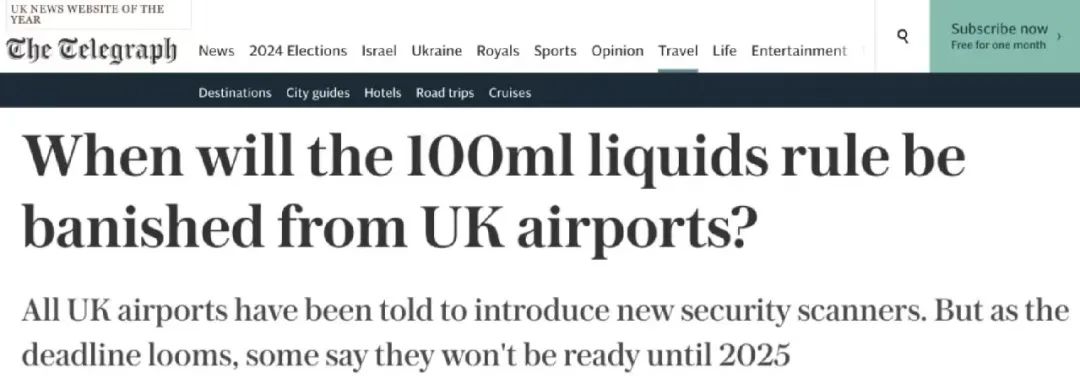Image resolution: width=1080 pixels, height=384 pixels.
Task: Select Royals in the navigation bar
Action: click(x=498, y=51)
